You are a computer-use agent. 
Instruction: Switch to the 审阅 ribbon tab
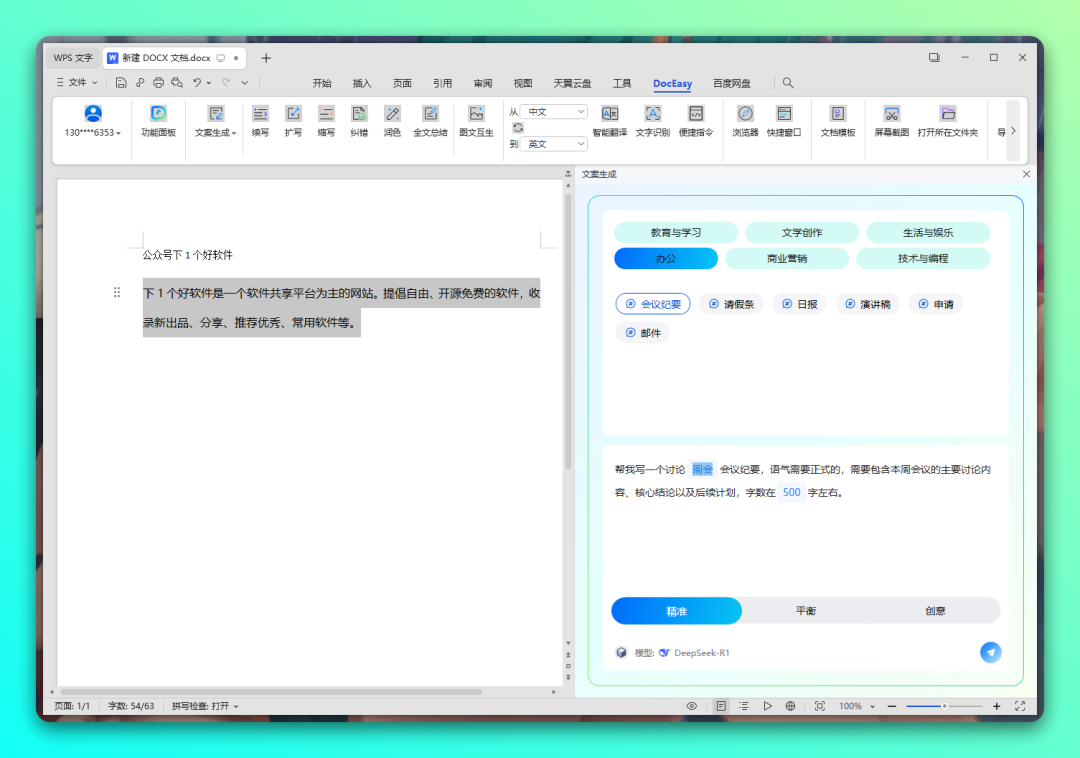pyautogui.click(x=483, y=84)
